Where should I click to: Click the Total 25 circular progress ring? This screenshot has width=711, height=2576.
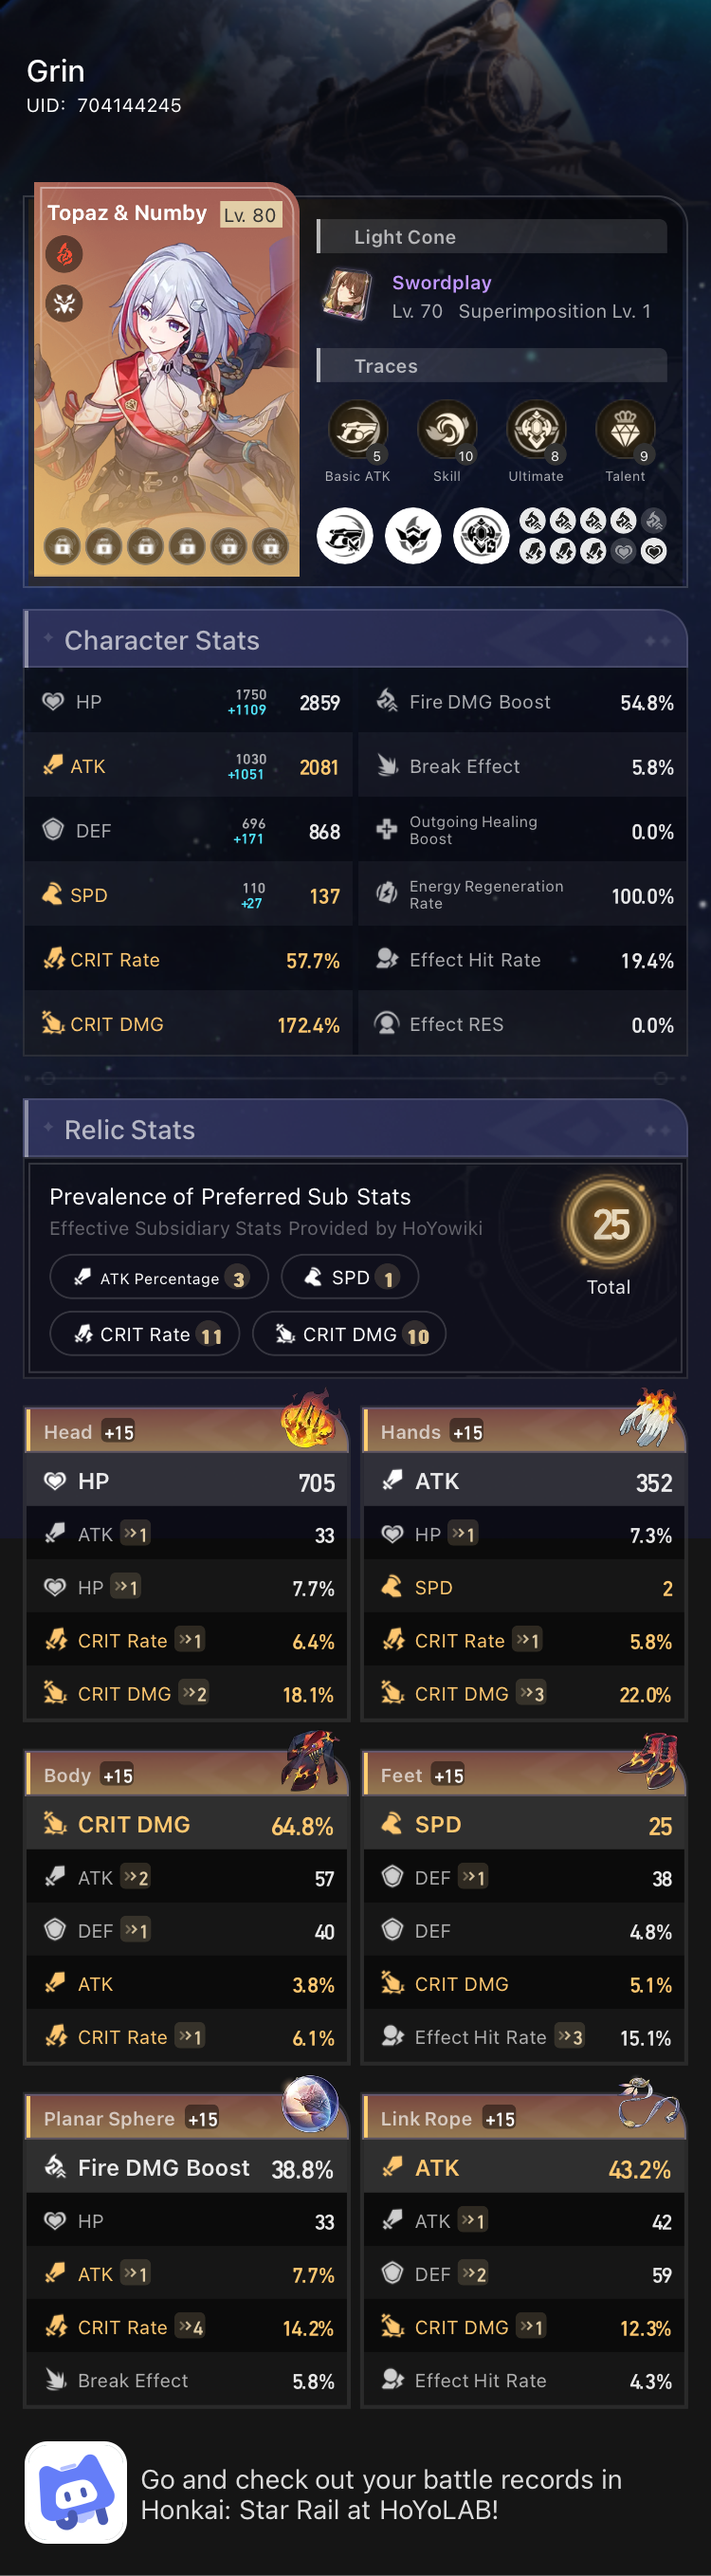(609, 1222)
